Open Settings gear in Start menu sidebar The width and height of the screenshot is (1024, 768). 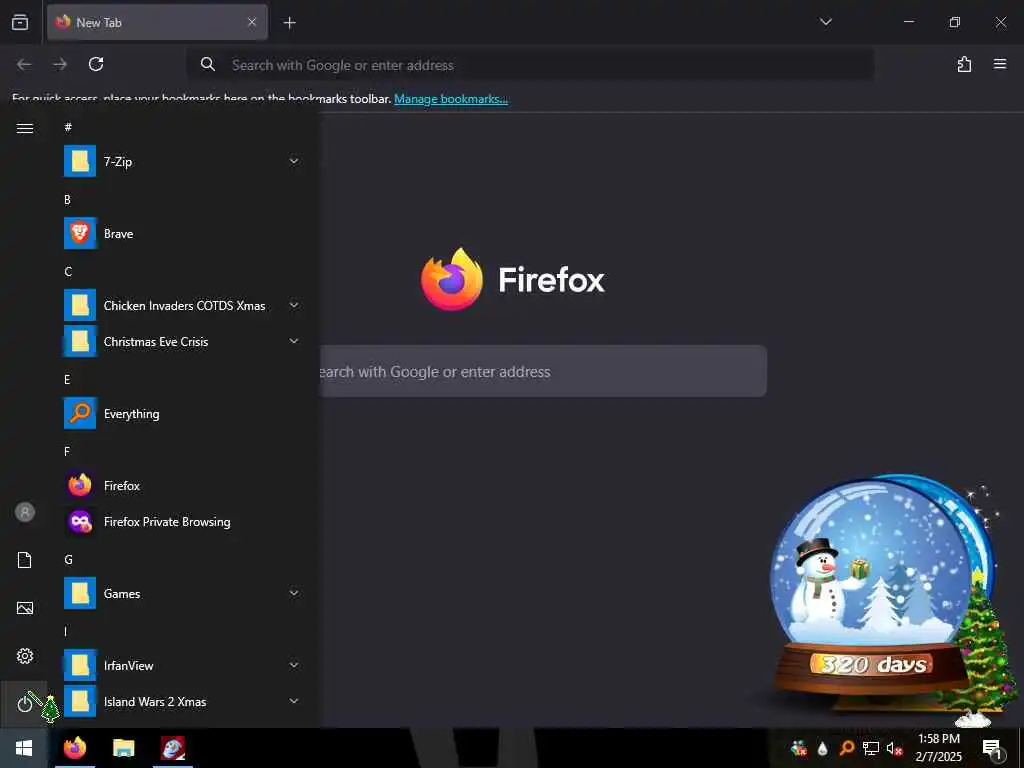pyautogui.click(x=25, y=656)
